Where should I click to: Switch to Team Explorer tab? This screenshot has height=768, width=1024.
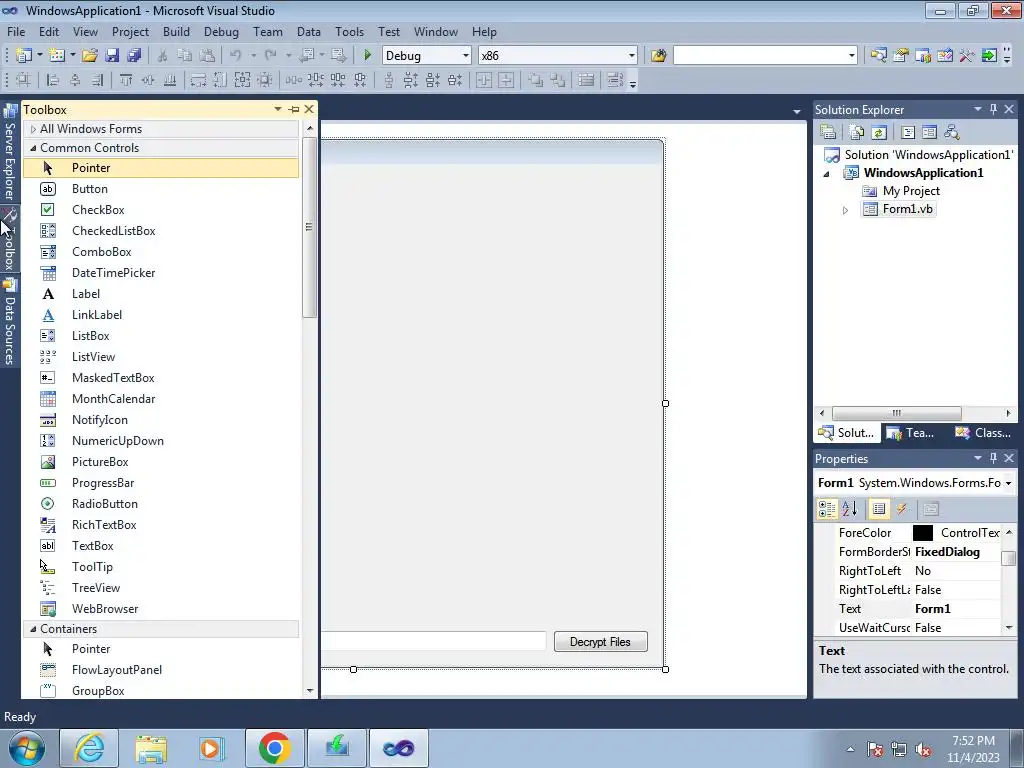click(910, 432)
